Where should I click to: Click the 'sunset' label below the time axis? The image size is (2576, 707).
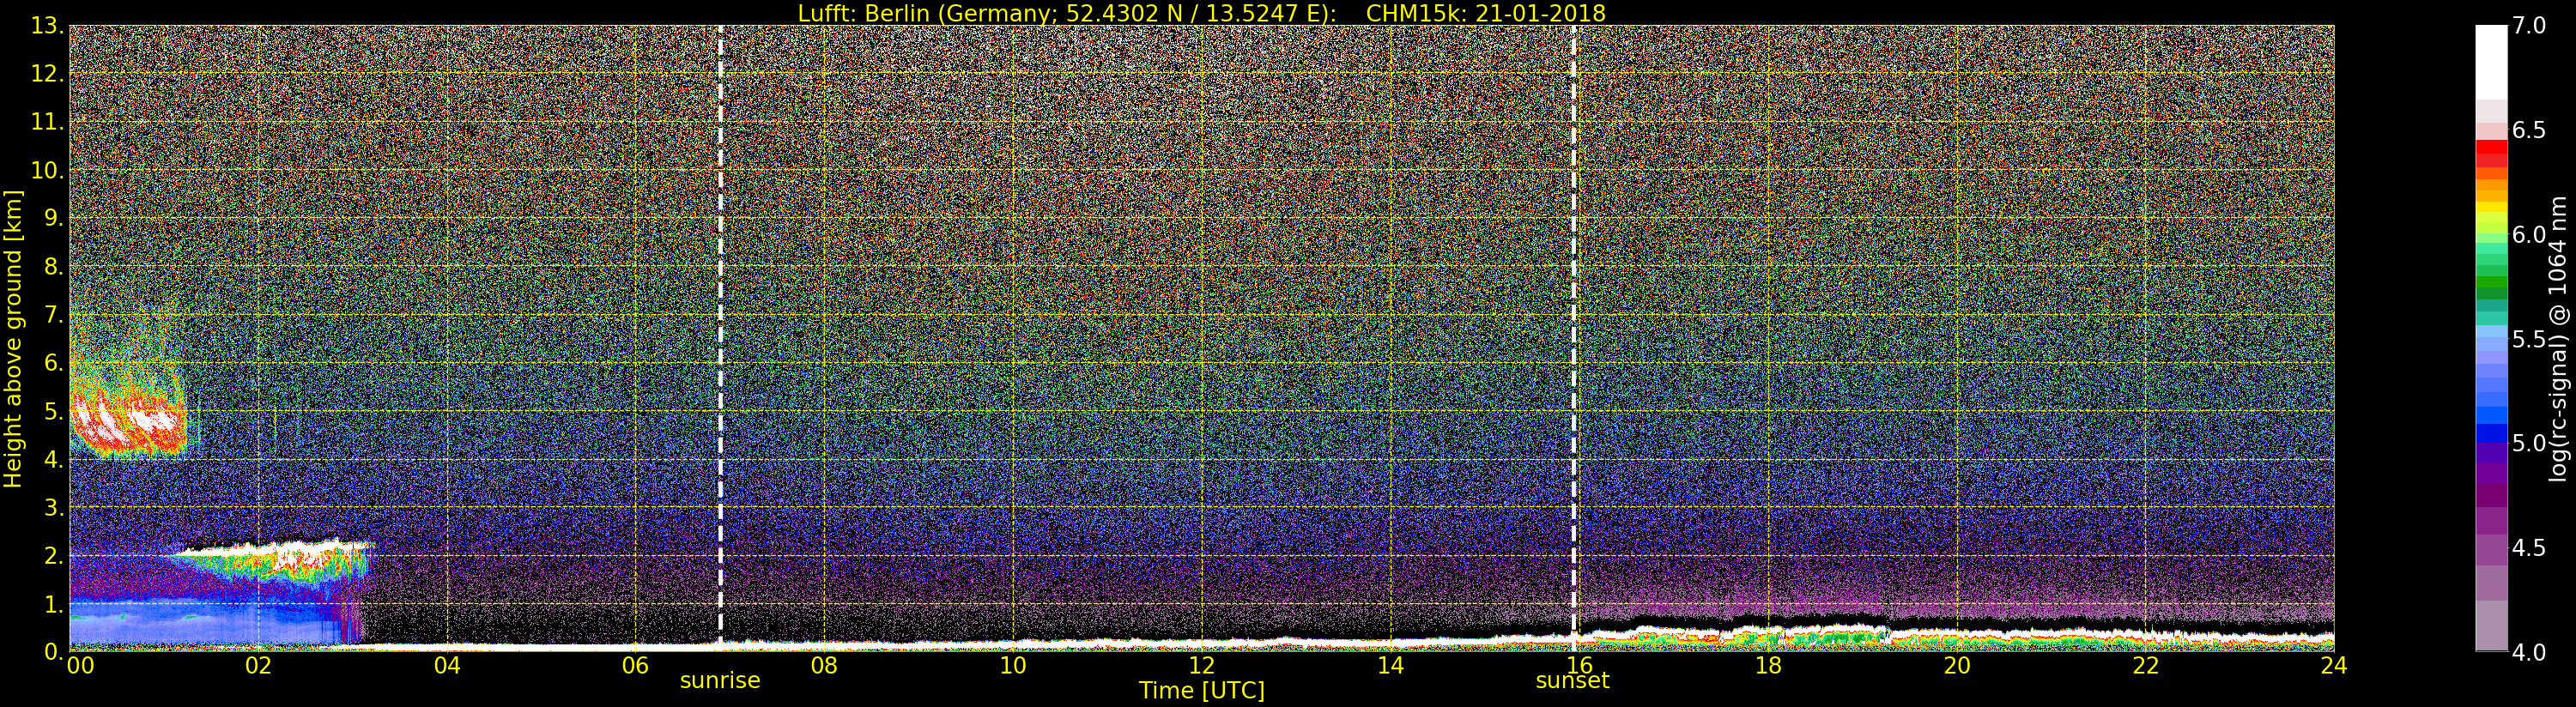(1572, 681)
